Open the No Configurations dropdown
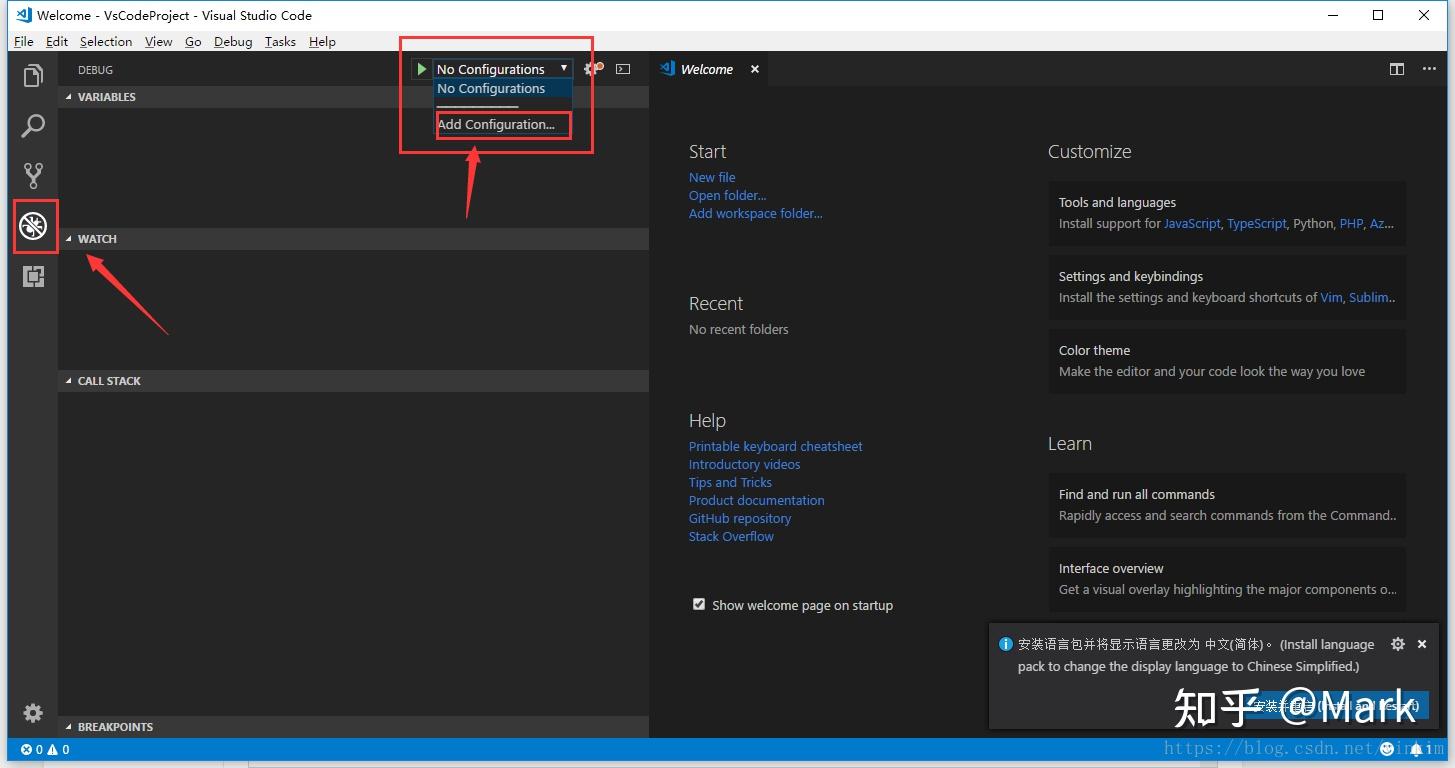The height and width of the screenshot is (768, 1455). click(x=502, y=69)
